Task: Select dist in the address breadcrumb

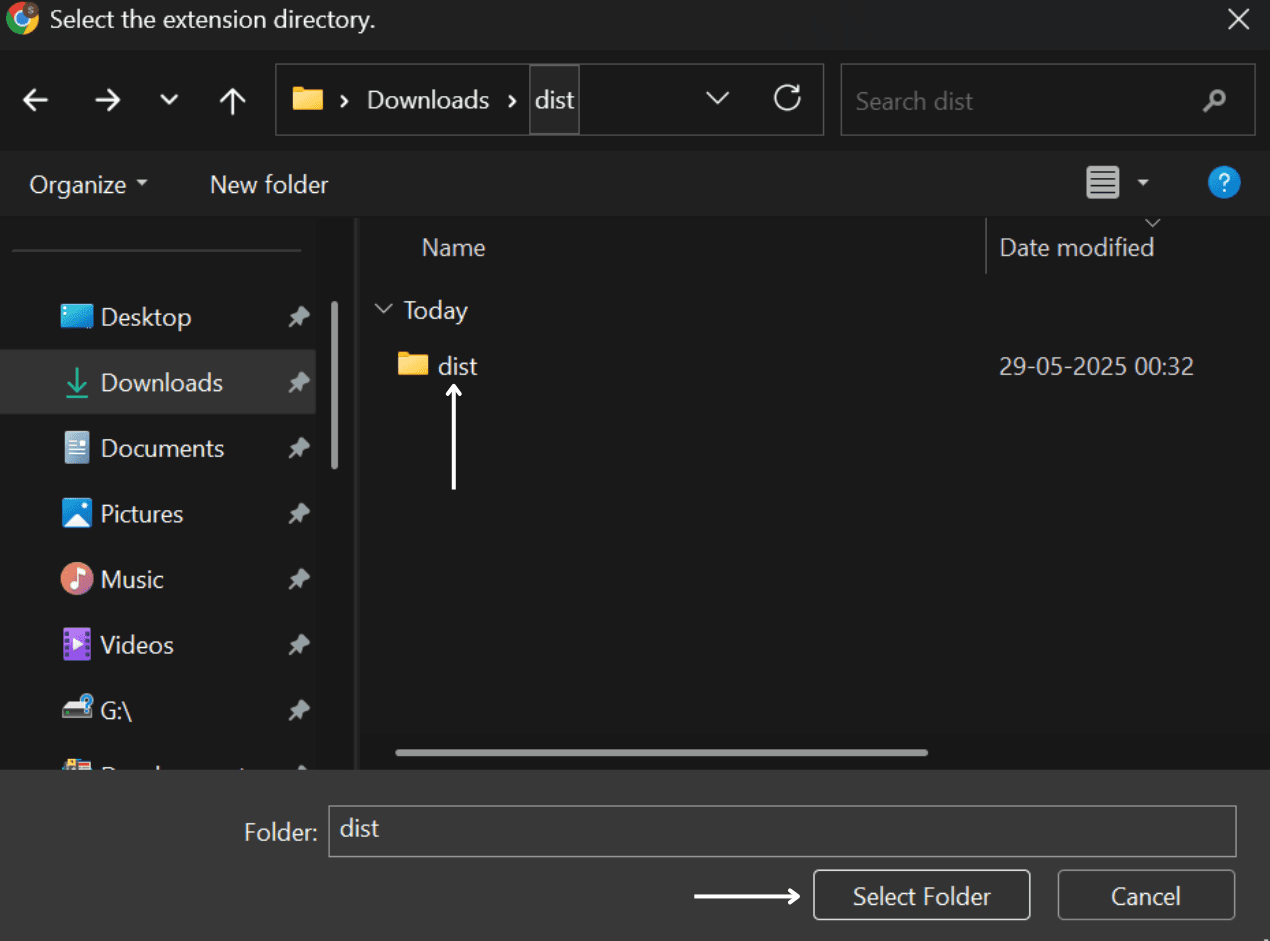Action: click(555, 100)
